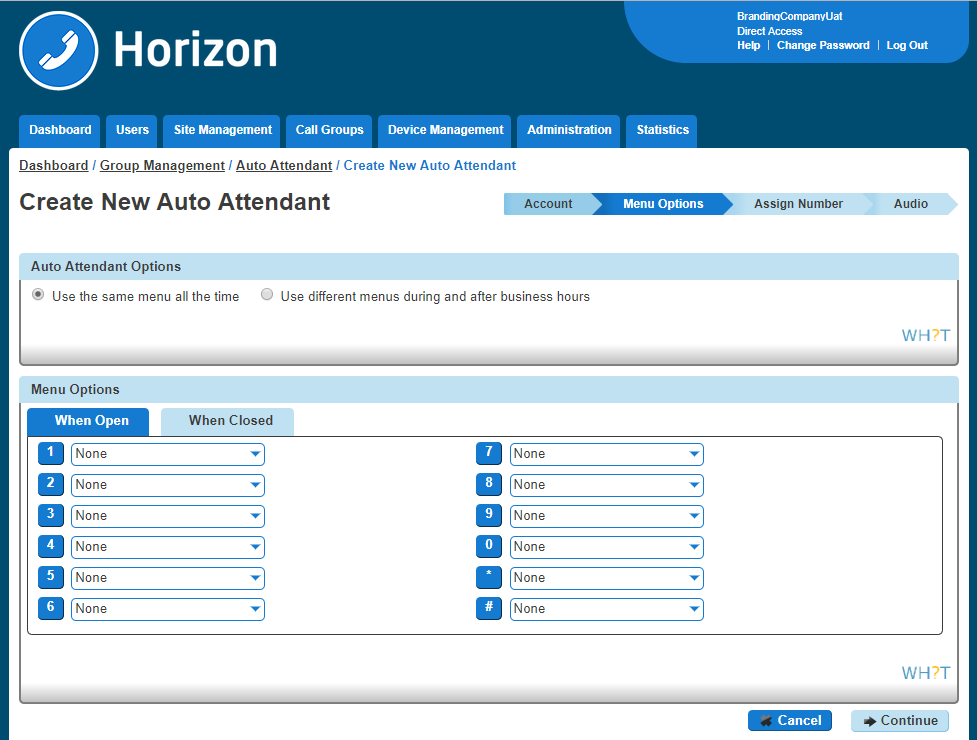The image size is (977, 740).
Task: Click the key 1 number badge
Action: [50, 453]
